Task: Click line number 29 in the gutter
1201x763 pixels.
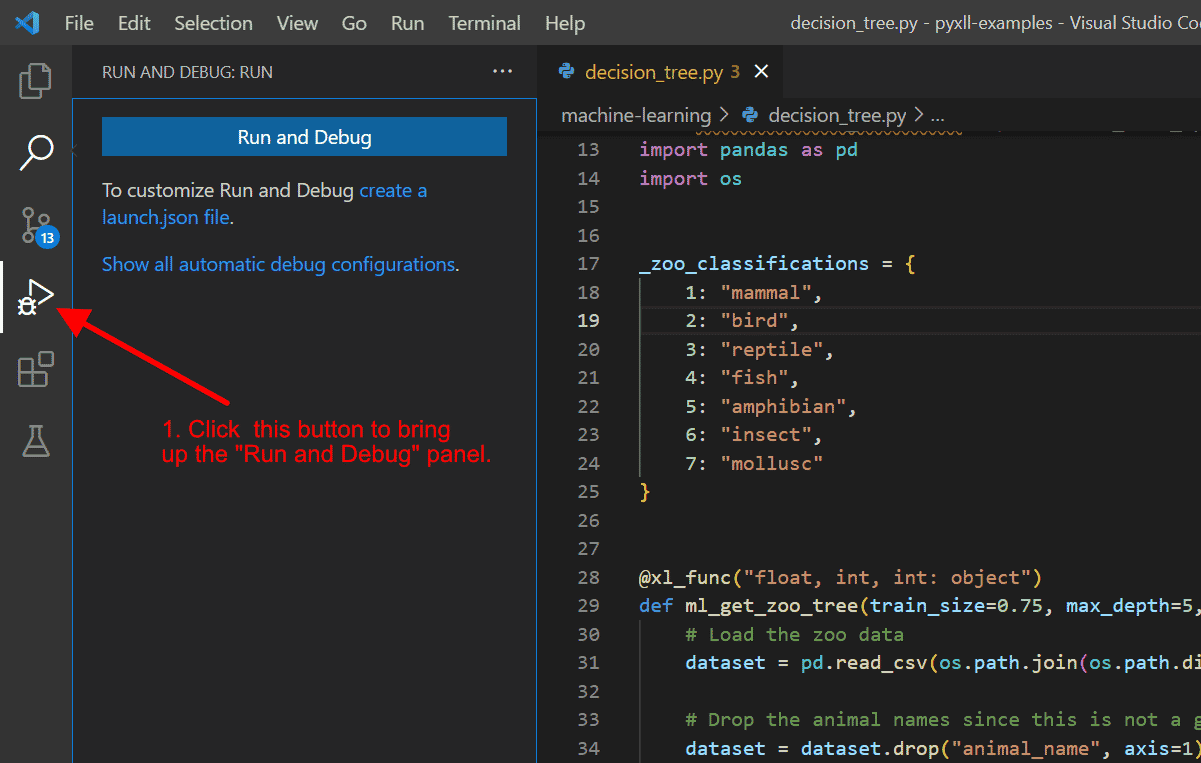Action: 589,606
